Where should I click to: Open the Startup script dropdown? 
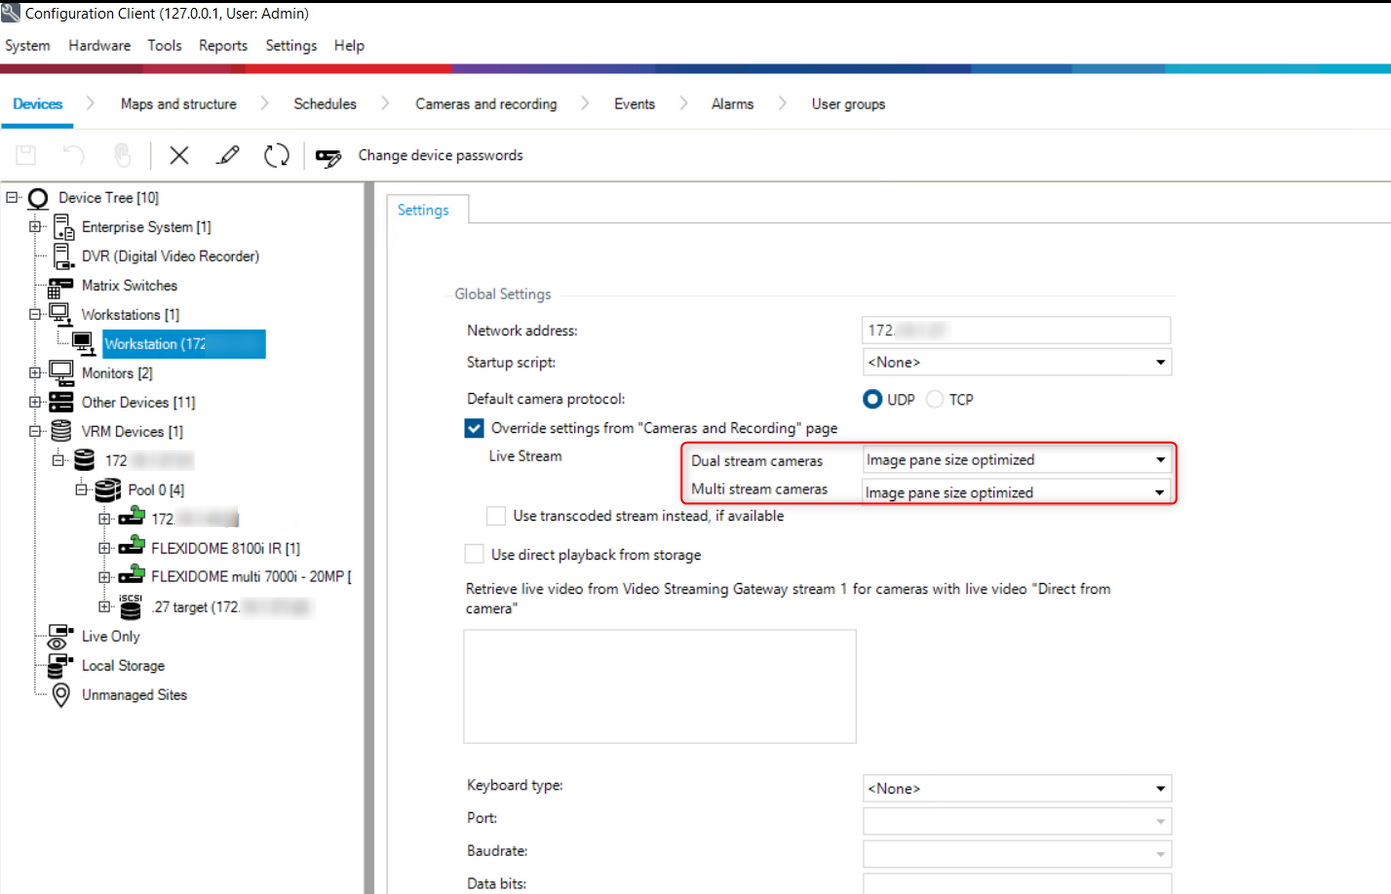(x=1160, y=362)
